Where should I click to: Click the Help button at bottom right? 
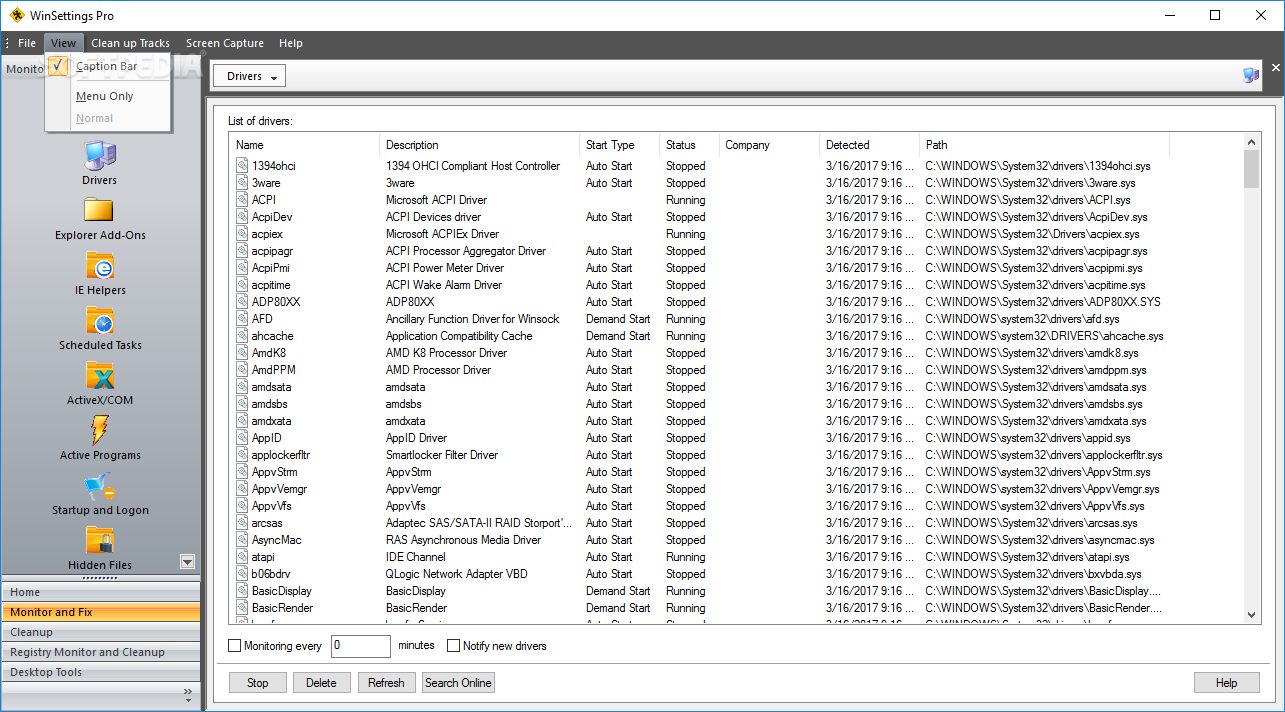1227,683
